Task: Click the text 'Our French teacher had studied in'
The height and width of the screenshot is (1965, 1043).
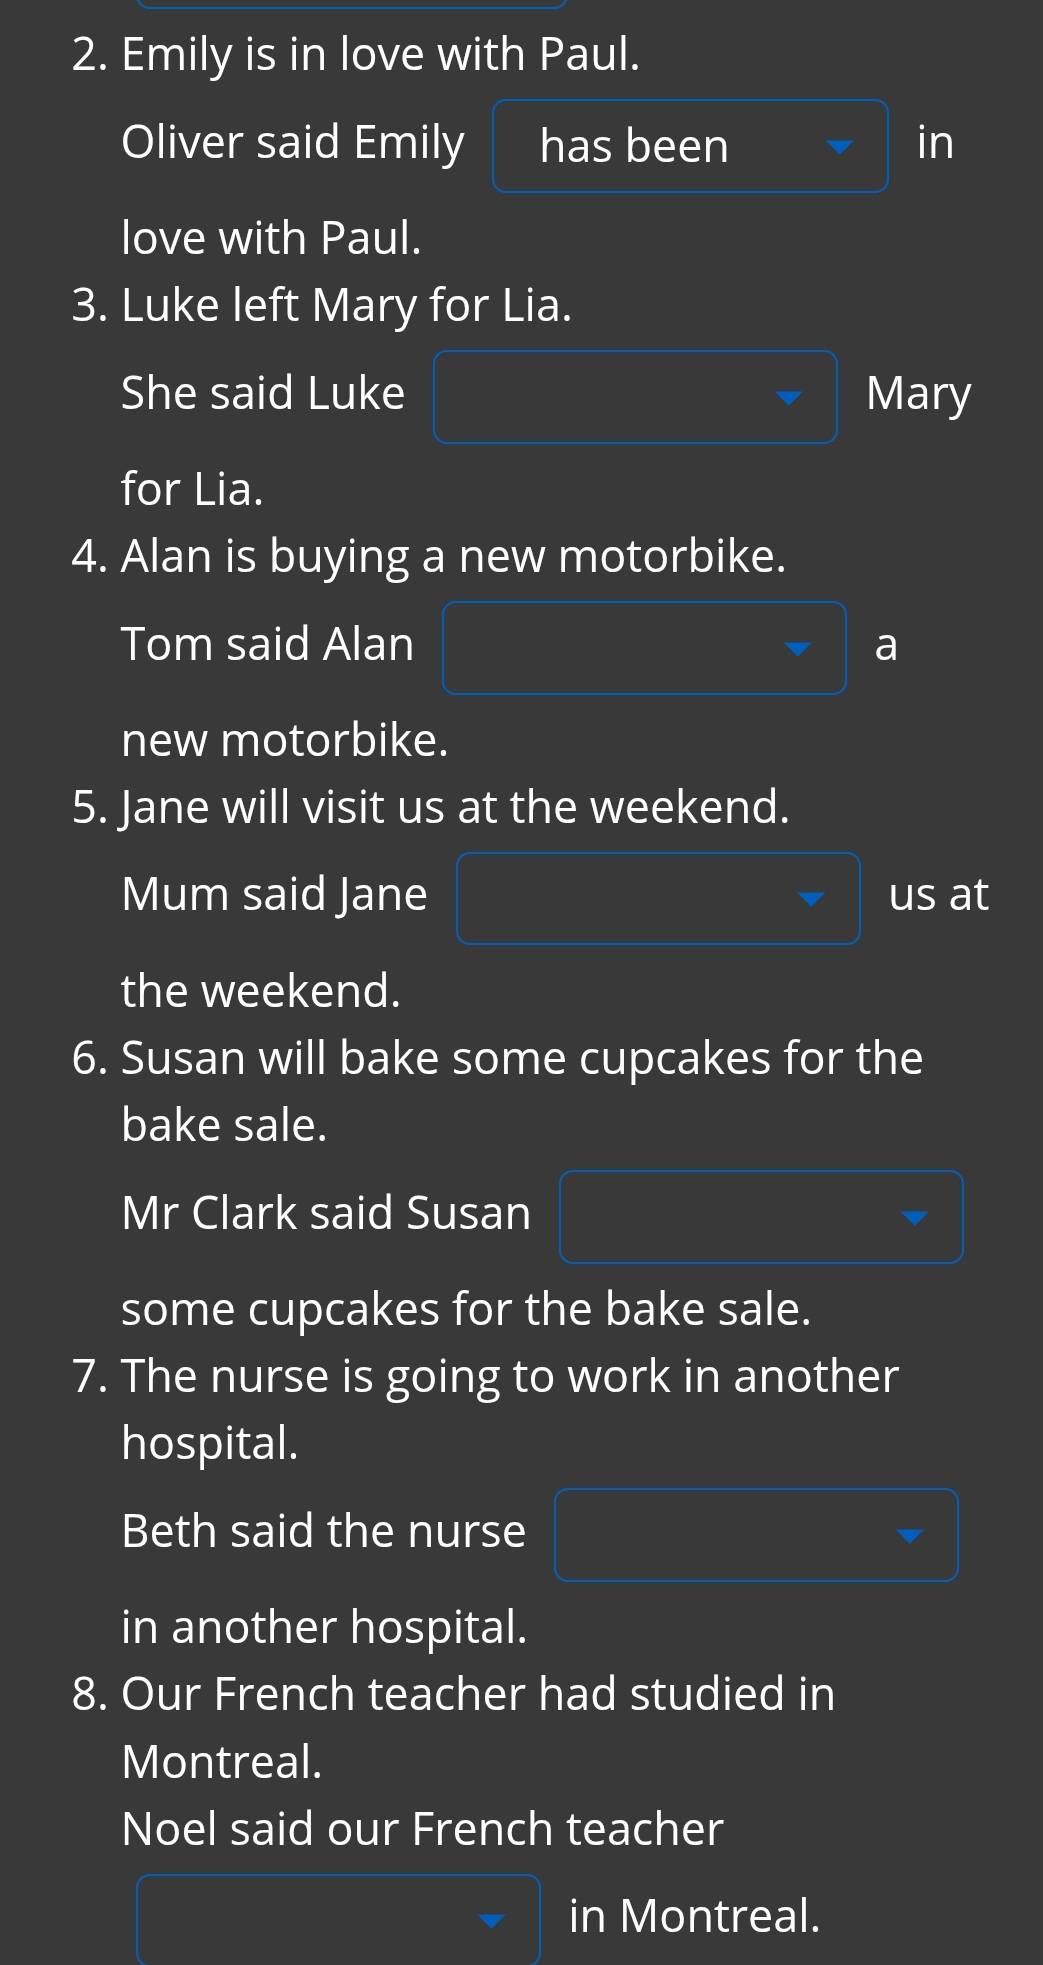Action: pyautogui.click(x=478, y=1694)
